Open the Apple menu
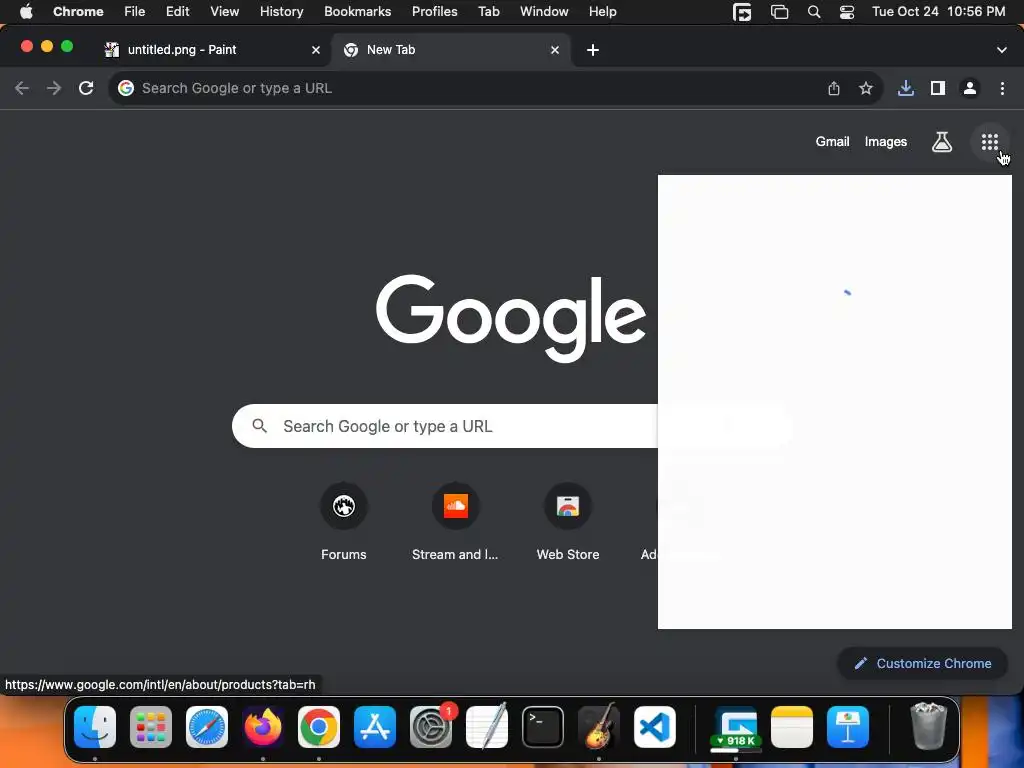 [26, 12]
